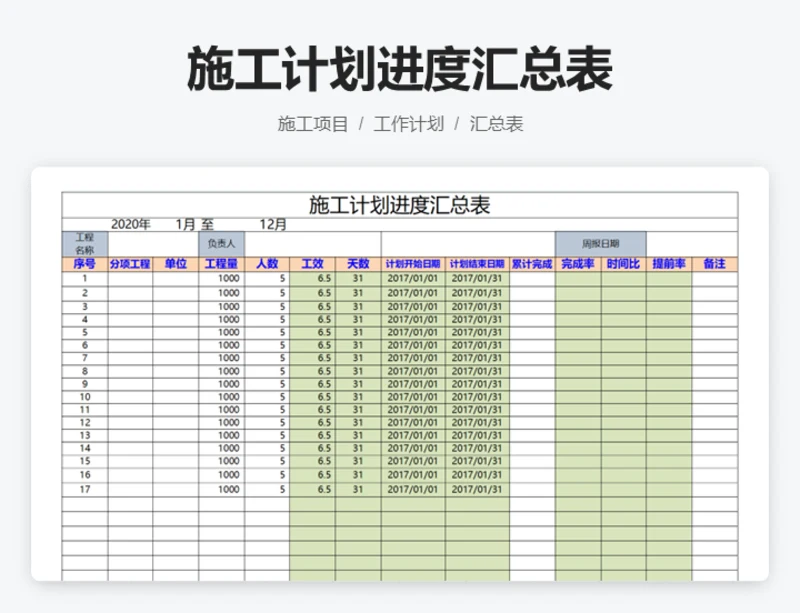Click the spreadsheet preview thumbnail title
This screenshot has width=800, height=613.
399,205
